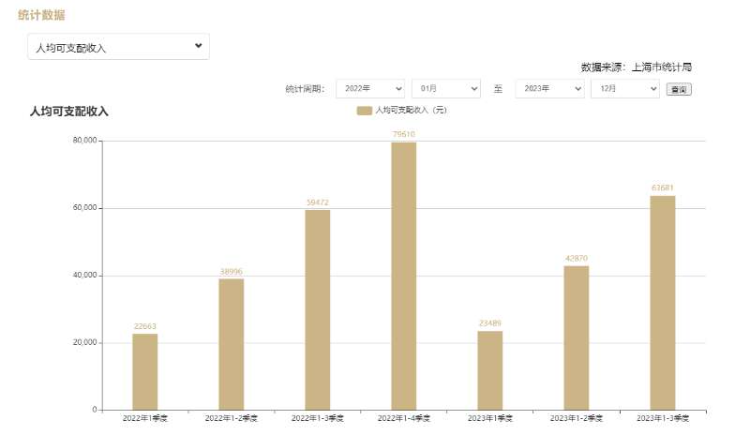Open the 人均可支配收入 indicator dropdown
Image resolution: width=750 pixels, height=435 pixels.
click(x=118, y=47)
